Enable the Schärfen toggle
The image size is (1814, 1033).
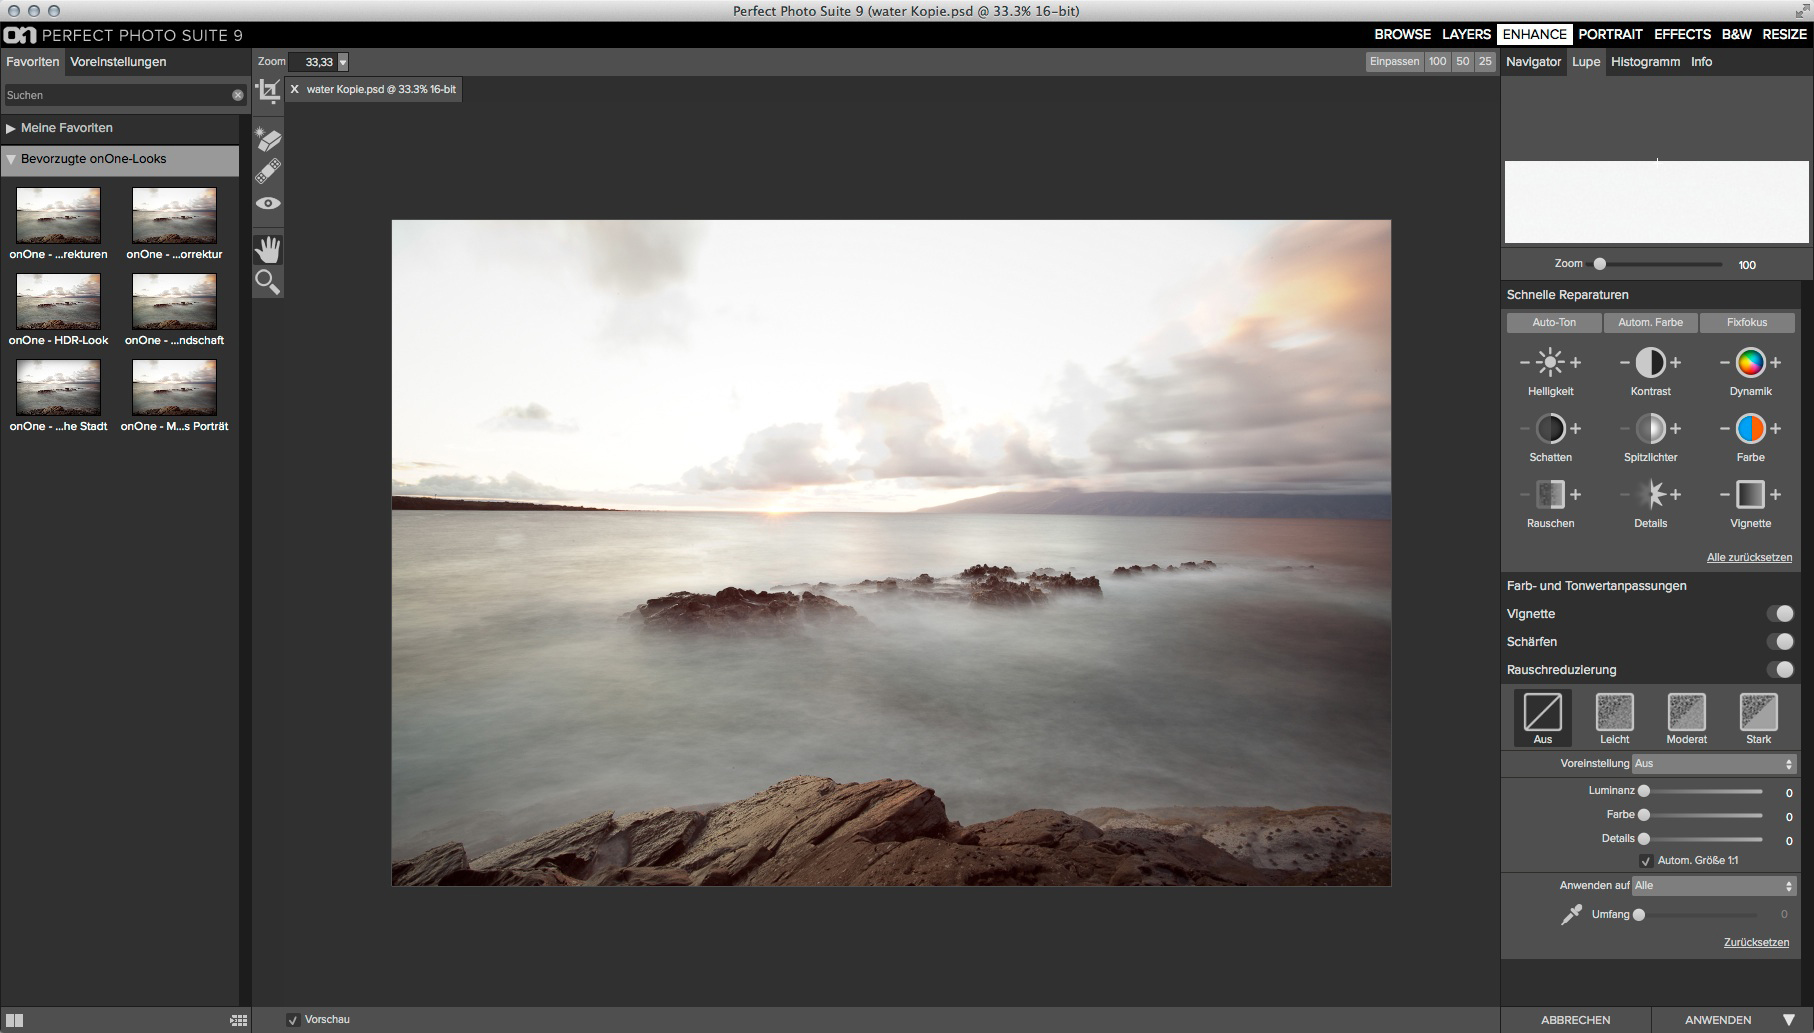point(1779,642)
